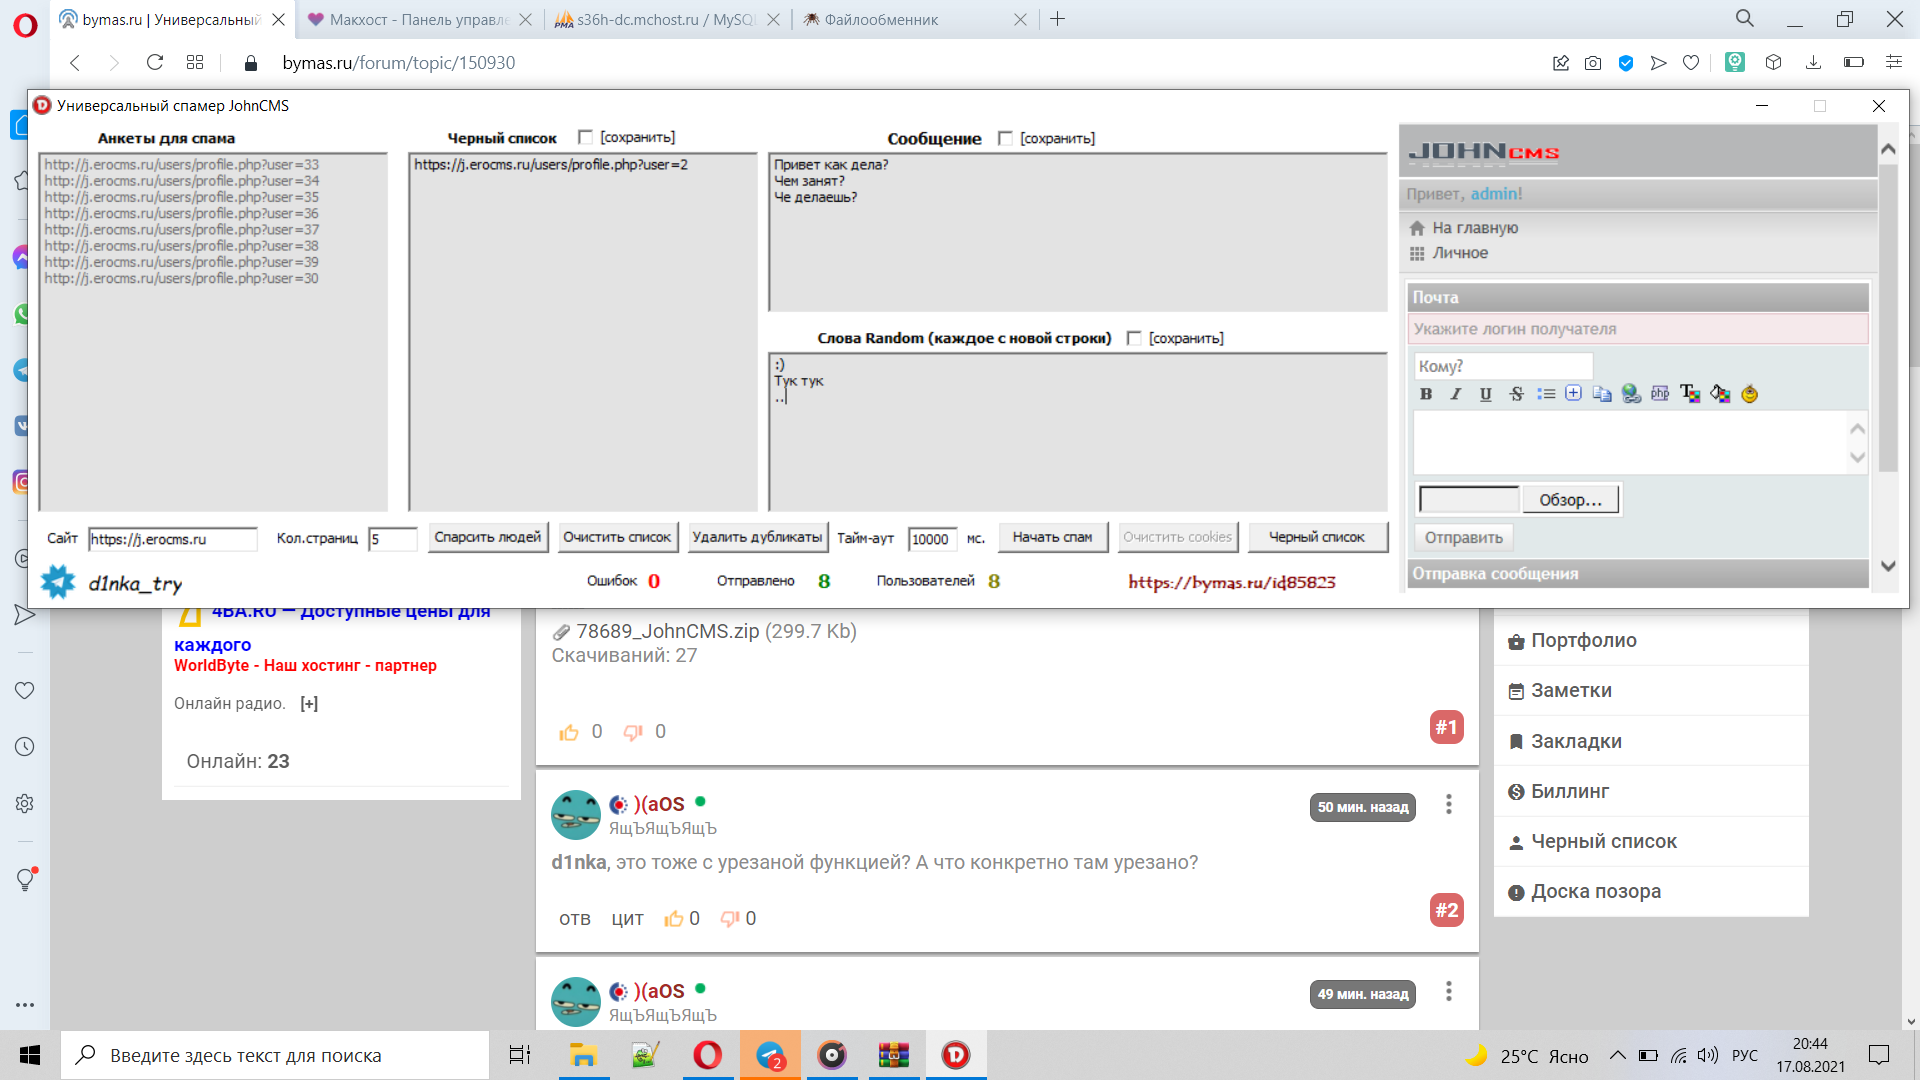Screen dimensions: 1920x1080
Task: Open the three-dot menu of post #2
Action: 1448,805
